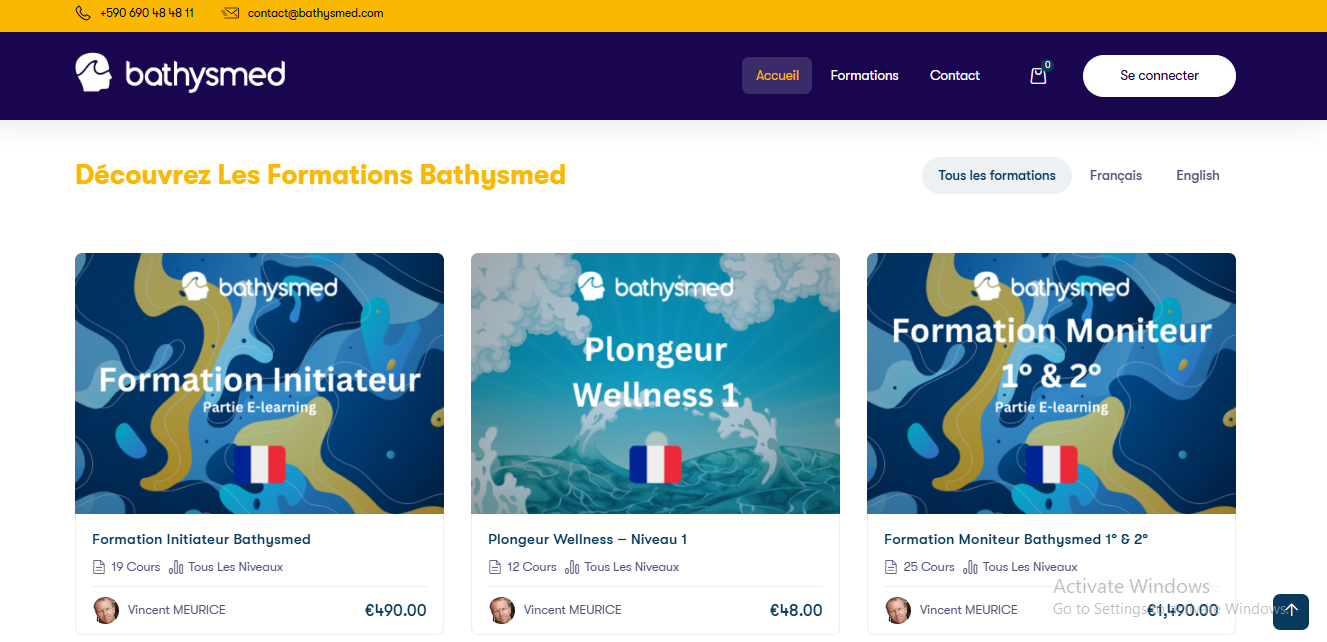Select the Accueil menu item
1327x642 pixels.
click(x=777, y=76)
